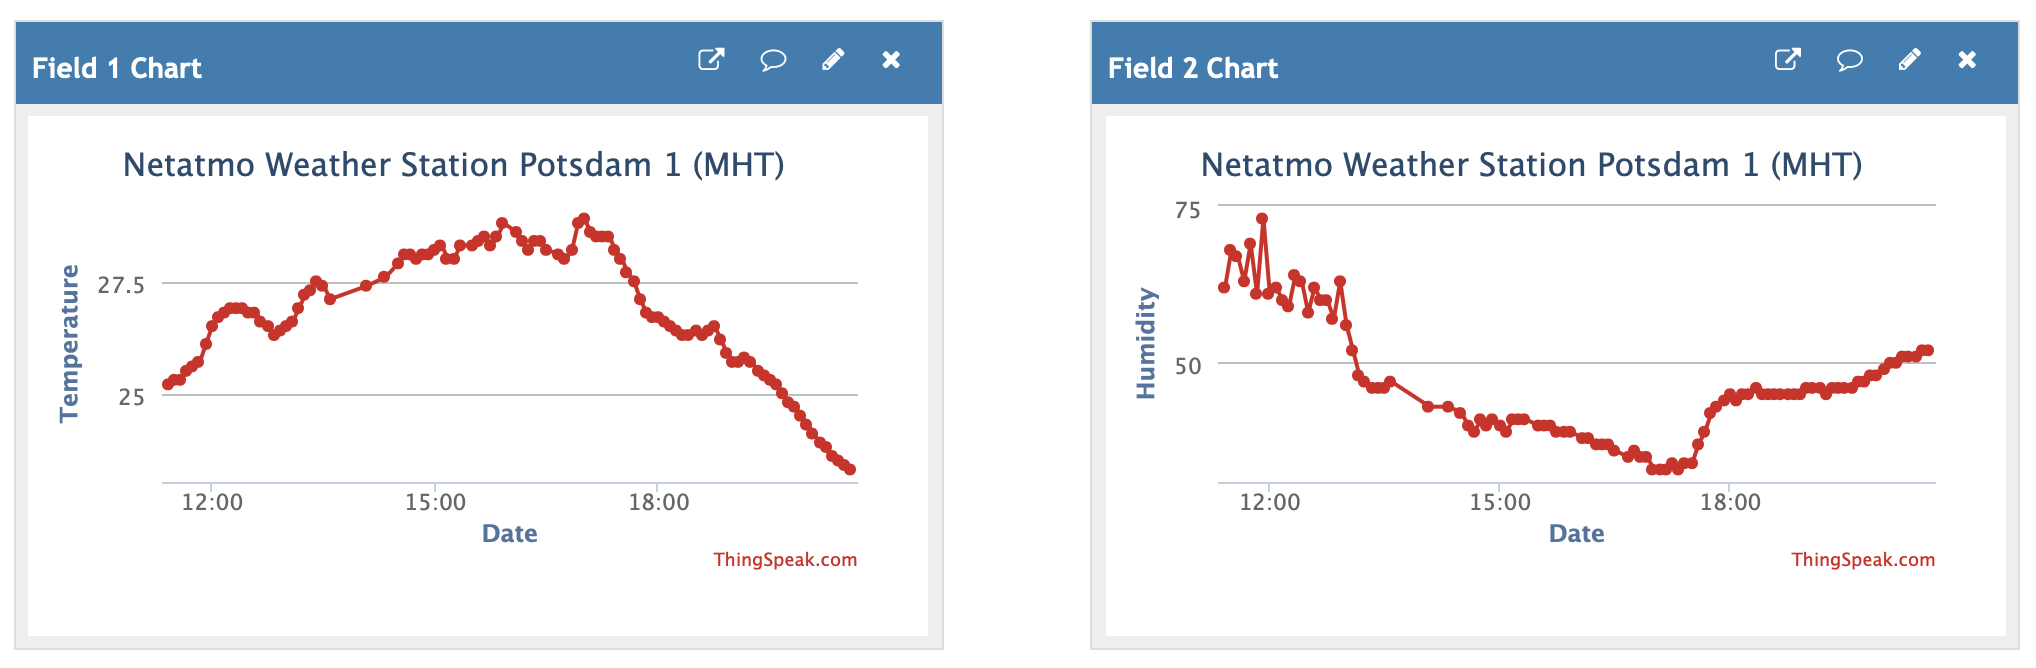Click ThingSpeak.com link under humidity chart
Viewport: 2036px width, 668px height.
point(1863,560)
